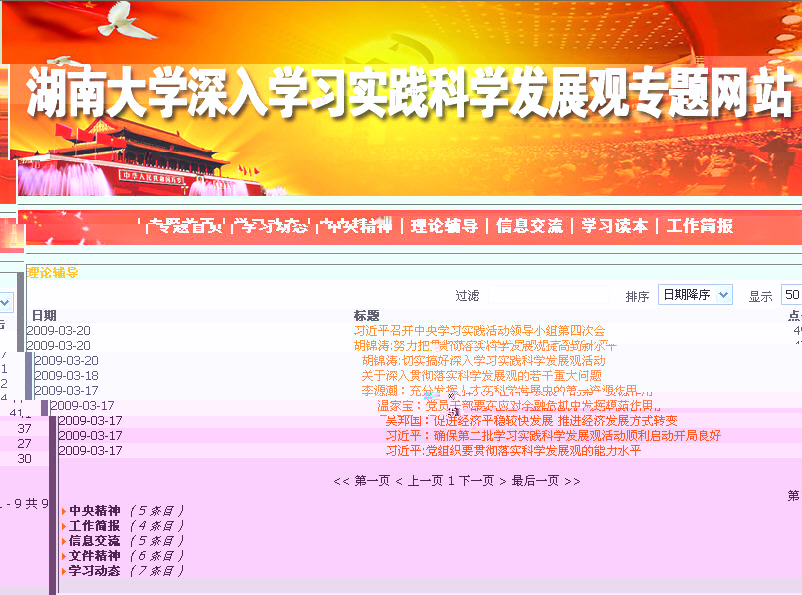Click the arrow icon beside 文件精神 category
This screenshot has height=595, width=802.
tap(64, 556)
